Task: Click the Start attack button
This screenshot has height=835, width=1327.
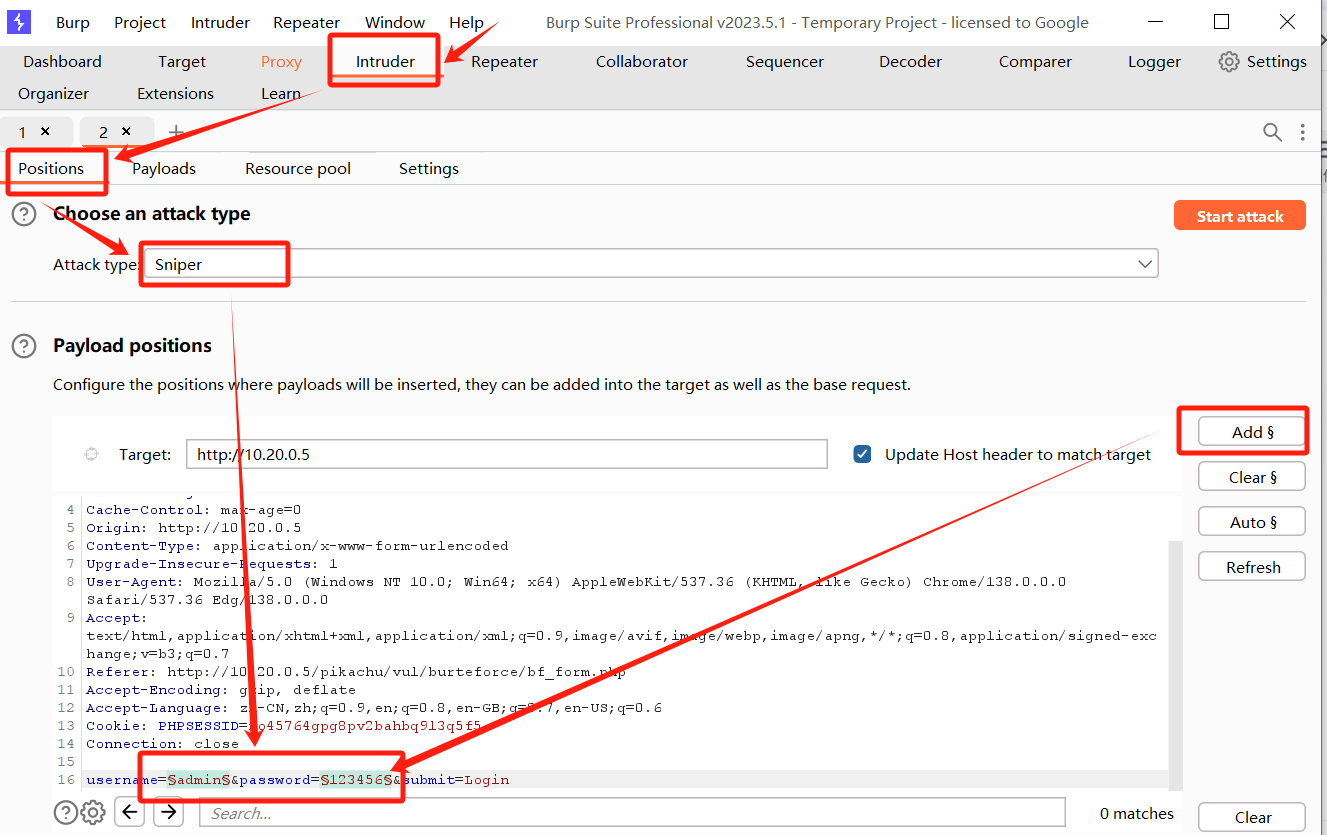Action: point(1240,216)
